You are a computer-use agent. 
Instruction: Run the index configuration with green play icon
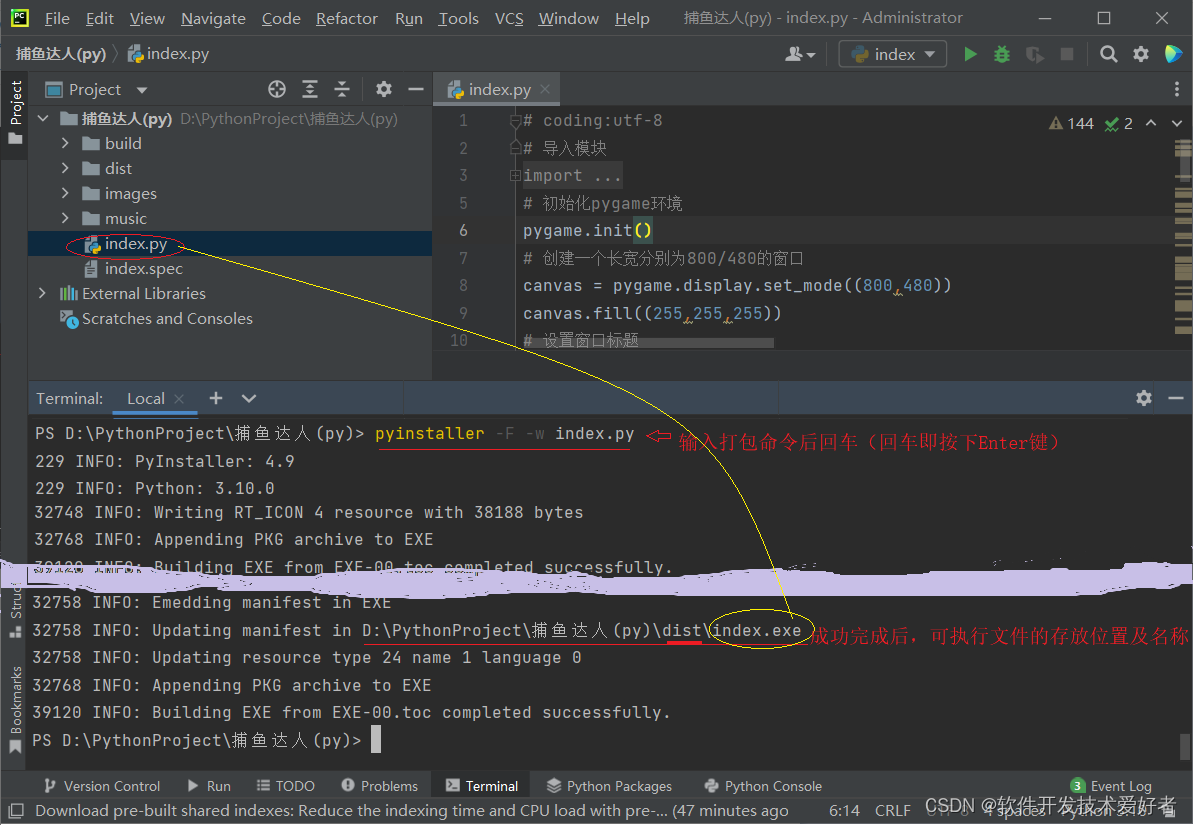pos(969,54)
